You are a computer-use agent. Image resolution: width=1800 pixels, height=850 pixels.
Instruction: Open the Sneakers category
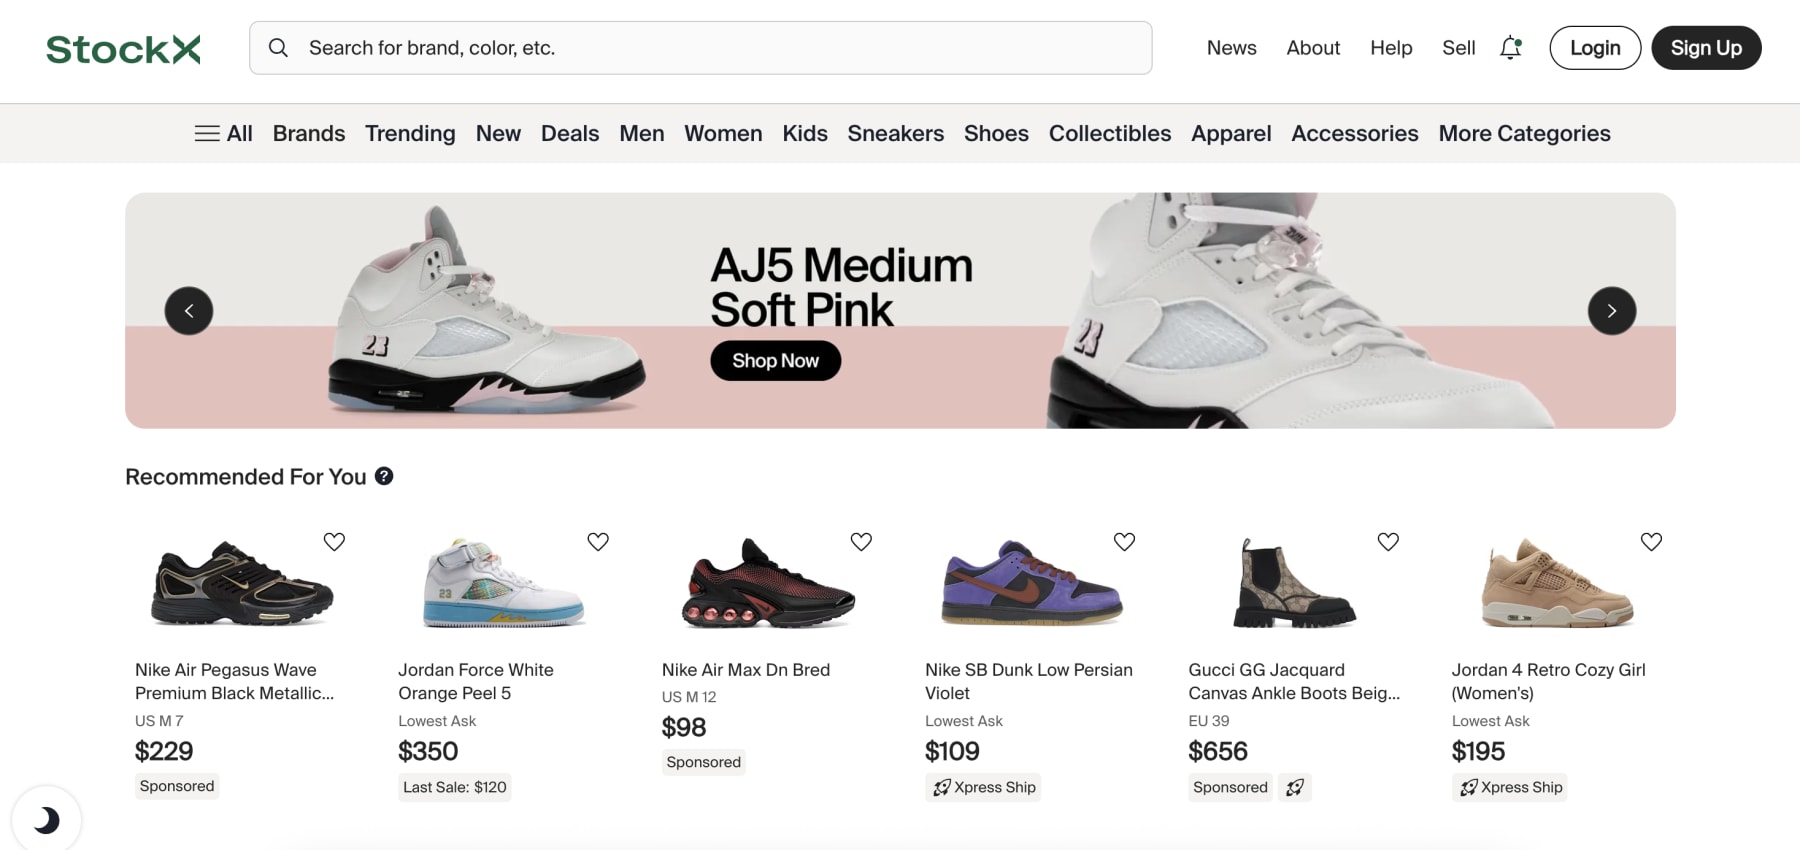click(895, 134)
